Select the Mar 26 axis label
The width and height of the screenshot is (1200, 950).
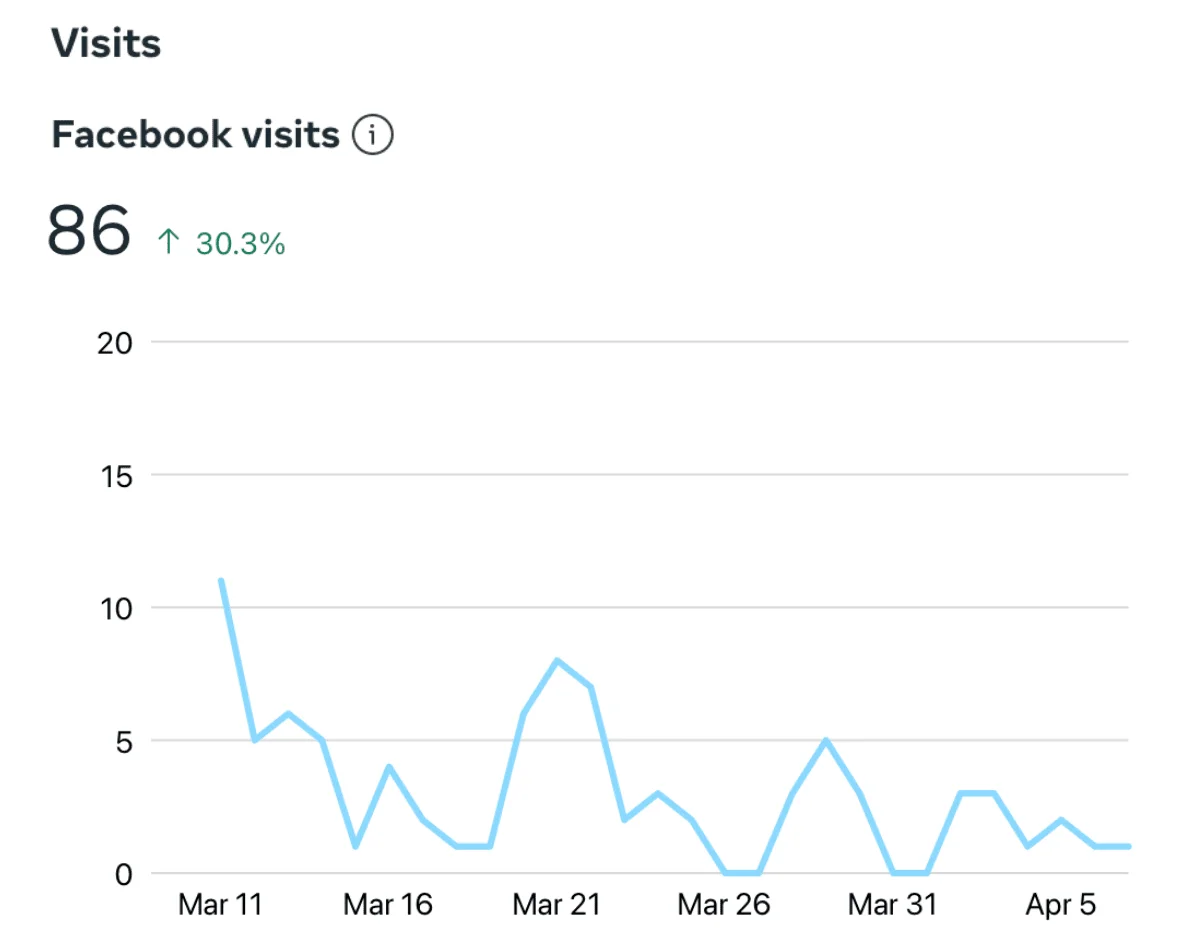tap(724, 905)
